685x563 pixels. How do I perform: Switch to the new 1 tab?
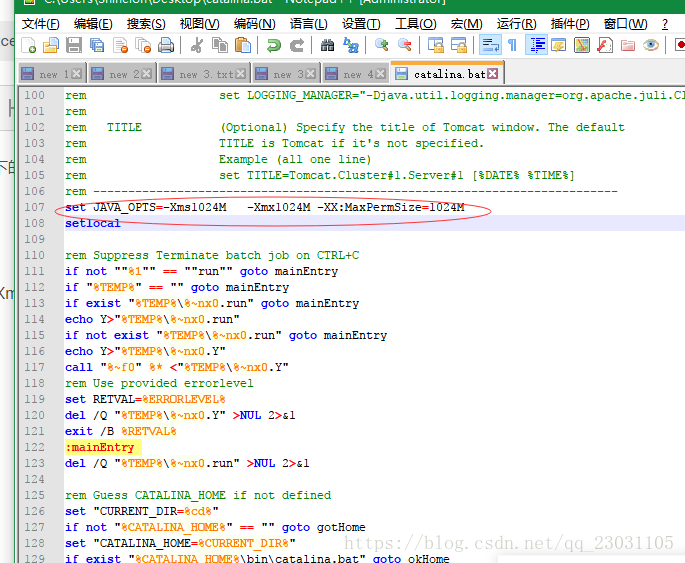click(52, 74)
